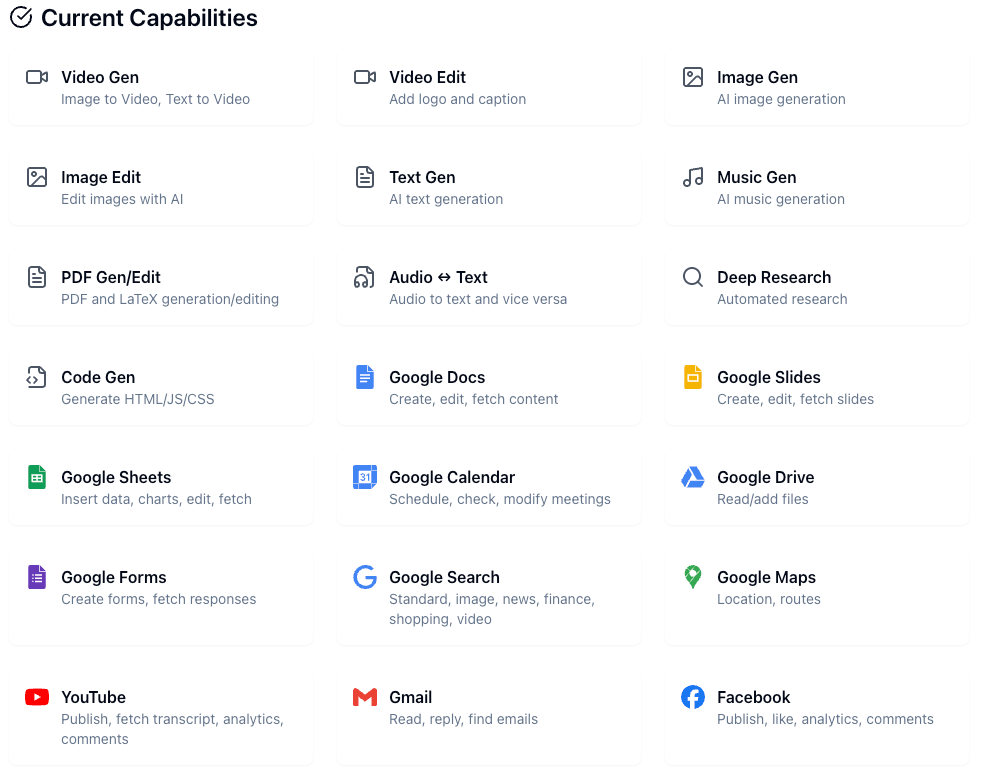Click the Music Gen note icon
This screenshot has width=982, height=767.
point(693,177)
